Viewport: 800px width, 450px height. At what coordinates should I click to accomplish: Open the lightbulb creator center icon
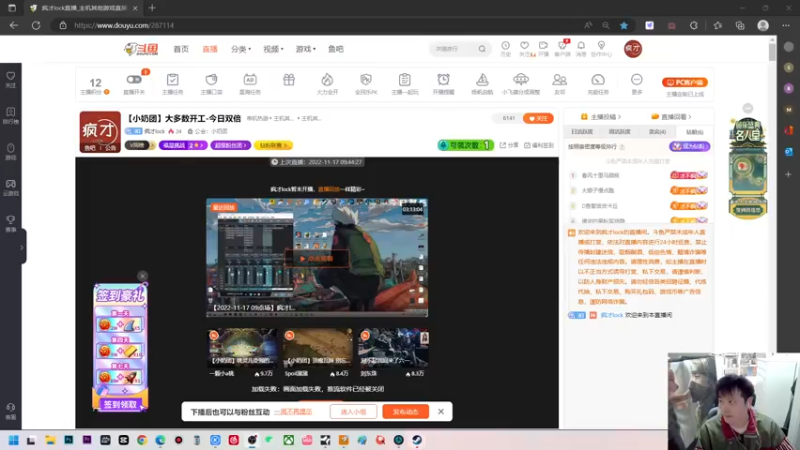(601, 46)
